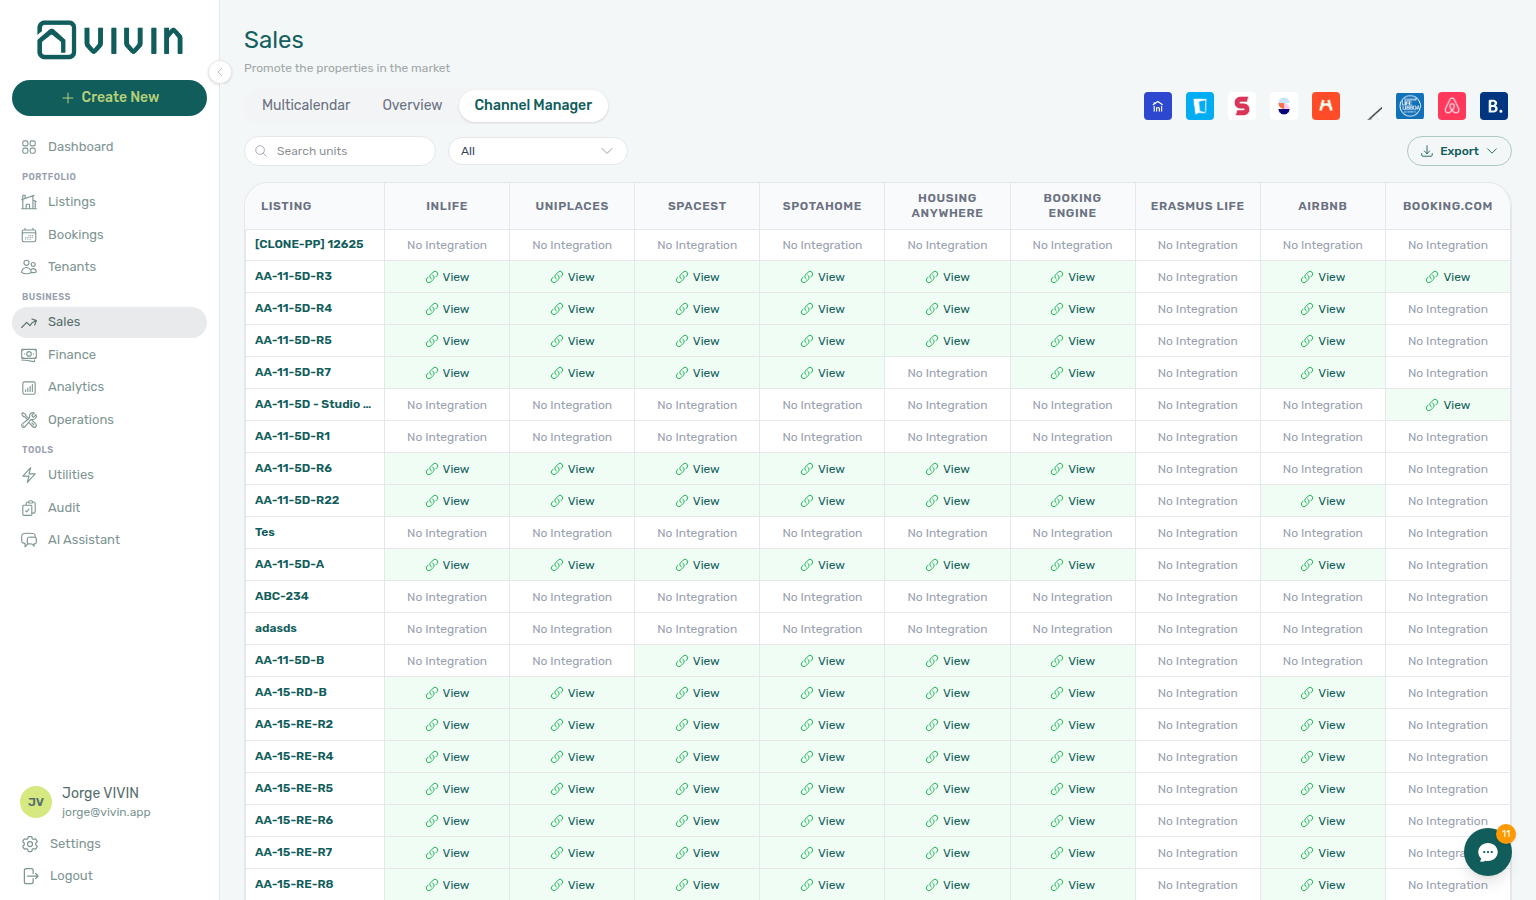
Task: Click the [CLONE-PP] 12625 listing
Action: (x=309, y=244)
